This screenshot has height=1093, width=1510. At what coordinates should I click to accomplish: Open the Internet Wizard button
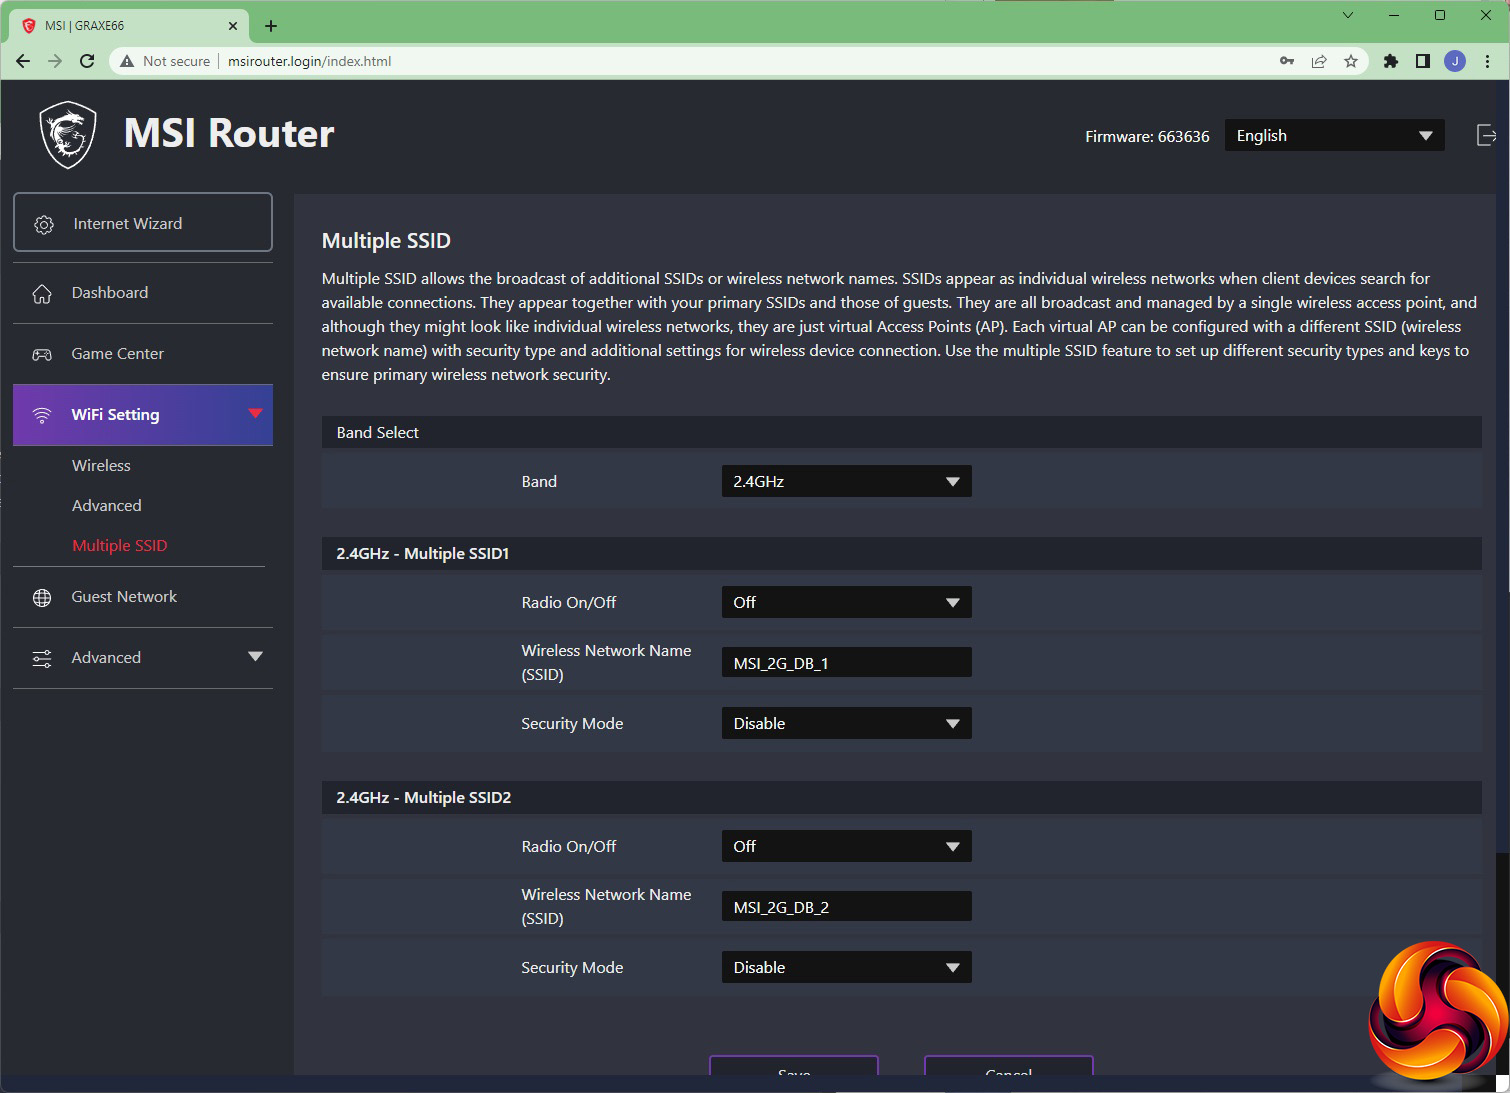pyautogui.click(x=143, y=223)
